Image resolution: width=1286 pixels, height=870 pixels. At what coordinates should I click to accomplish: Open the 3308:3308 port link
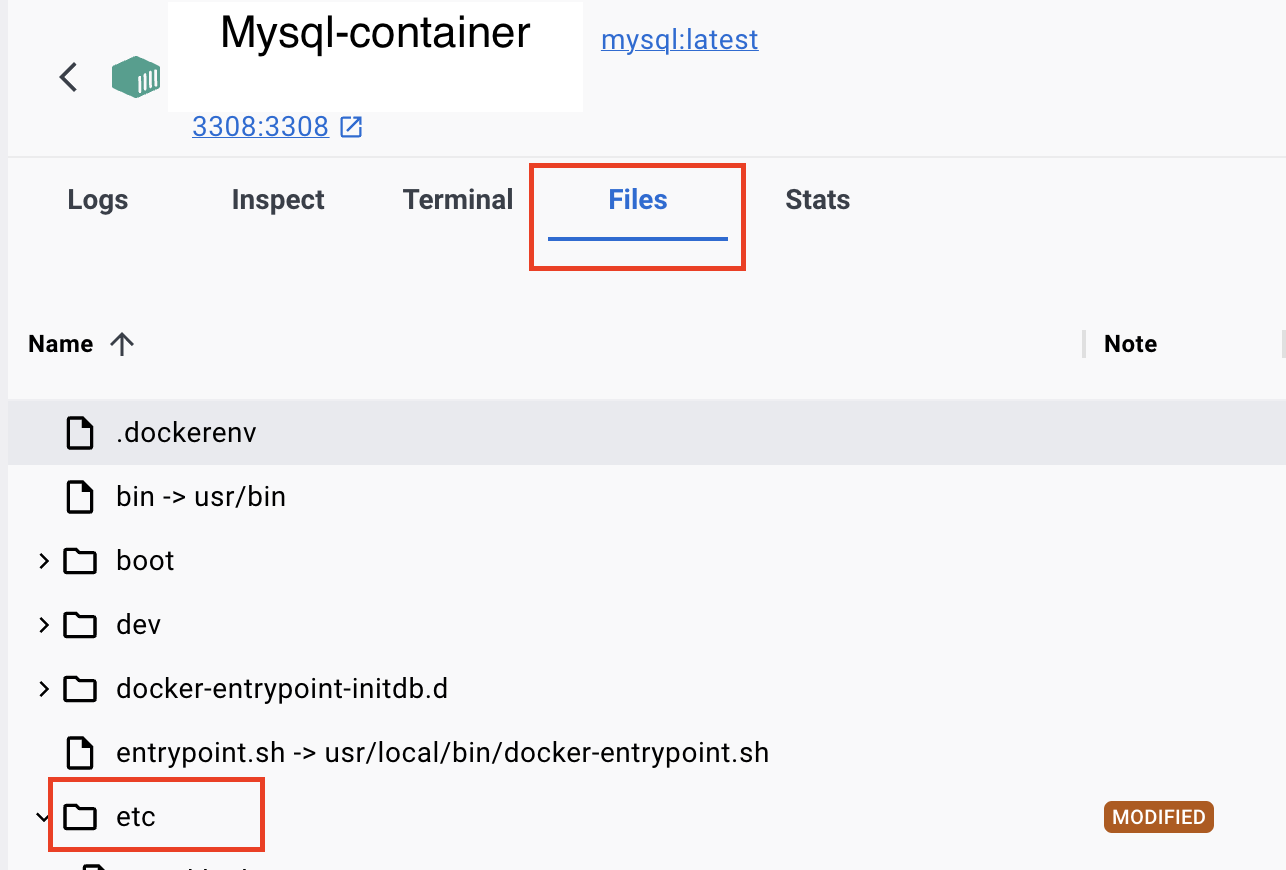[260, 127]
